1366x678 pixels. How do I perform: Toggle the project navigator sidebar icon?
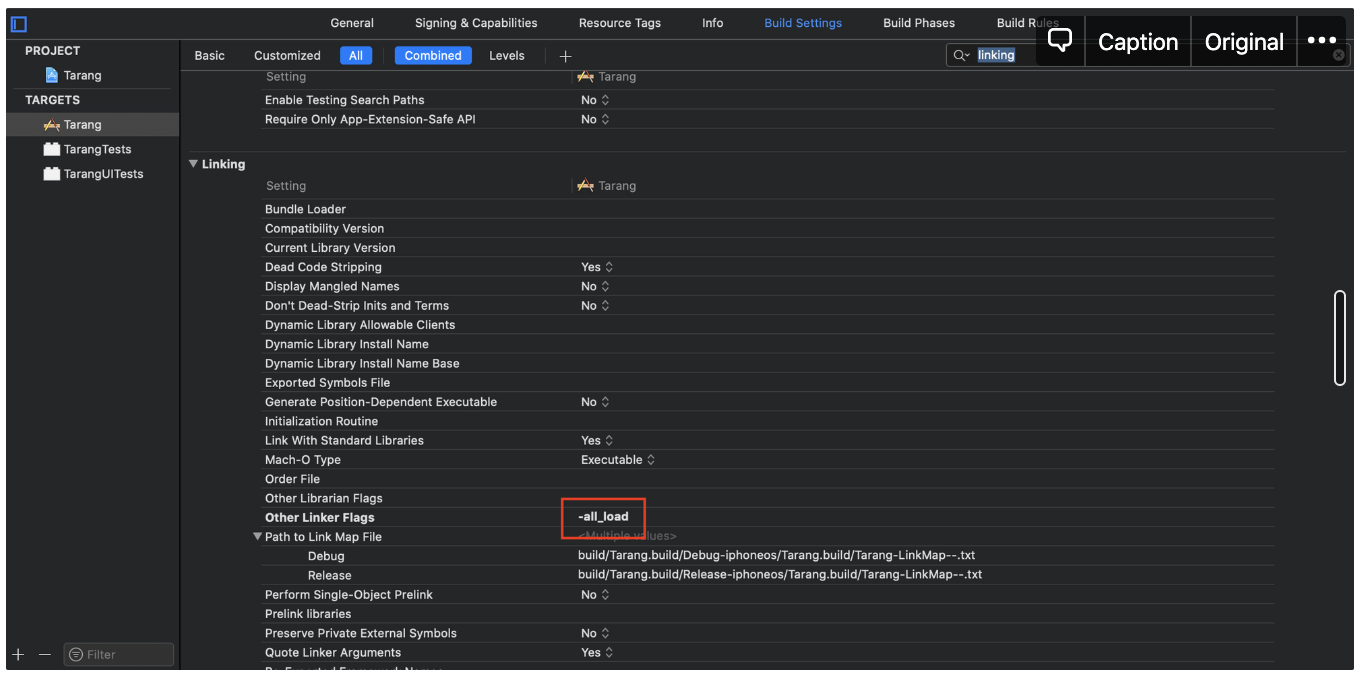pos(18,24)
